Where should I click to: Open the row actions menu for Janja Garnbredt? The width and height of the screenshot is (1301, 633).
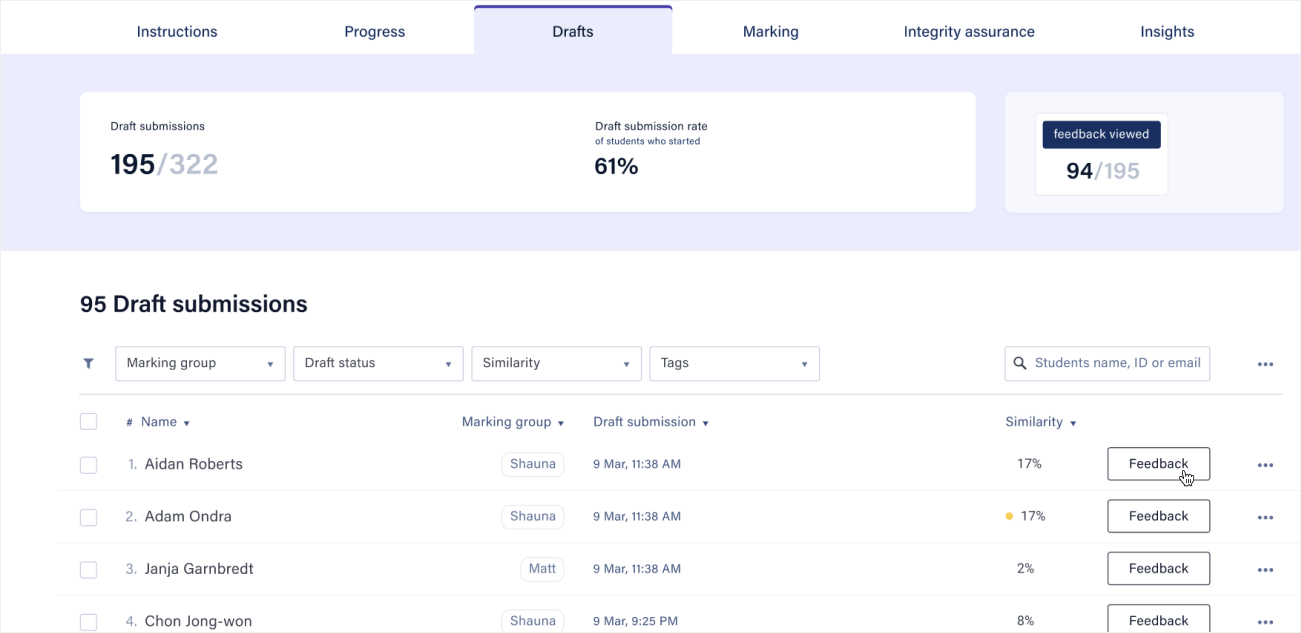point(1265,568)
